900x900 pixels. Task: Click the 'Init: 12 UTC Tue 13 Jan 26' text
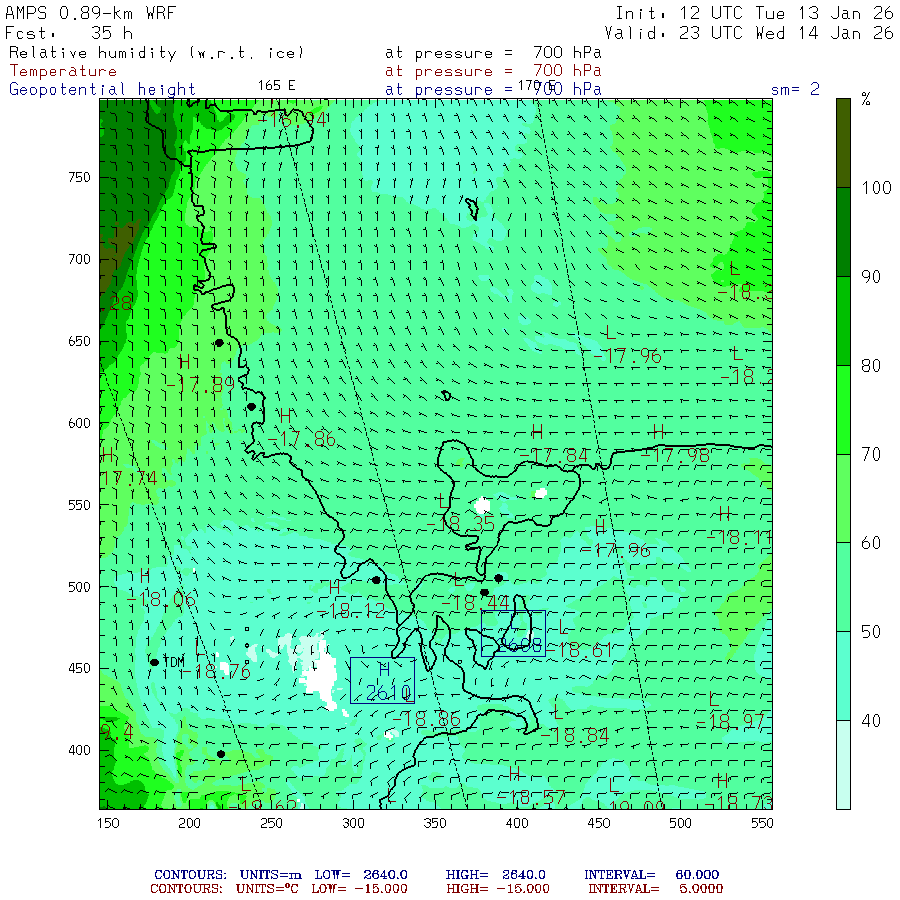[x=754, y=13]
